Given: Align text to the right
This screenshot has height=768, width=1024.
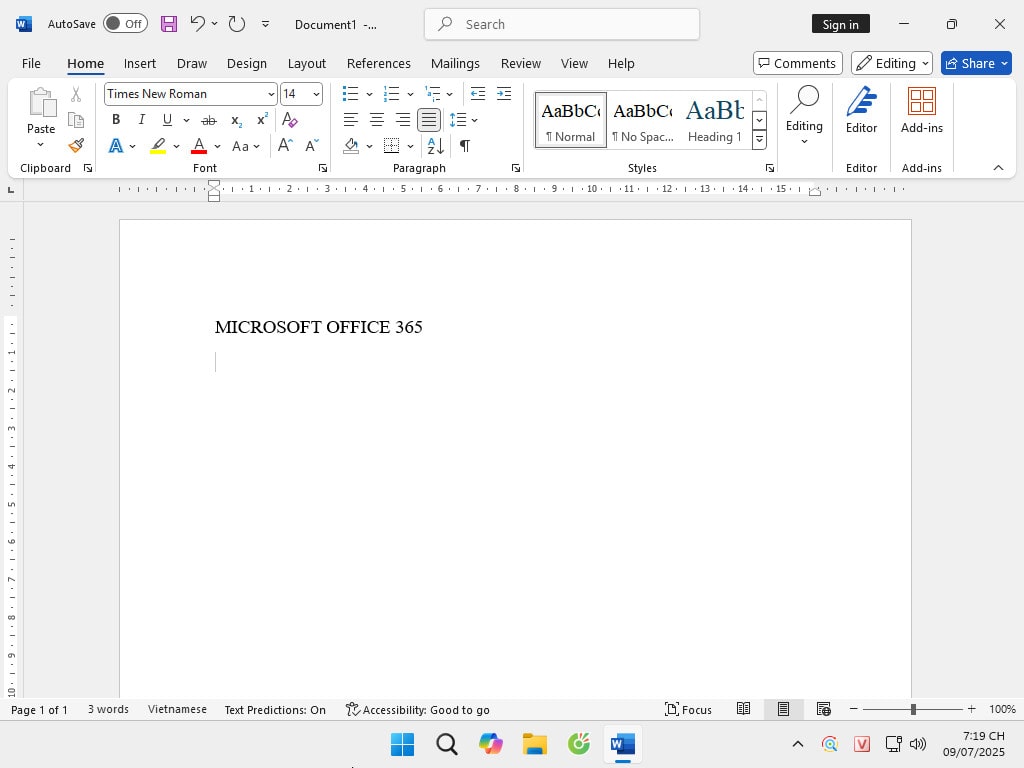Looking at the screenshot, I should (x=403, y=120).
